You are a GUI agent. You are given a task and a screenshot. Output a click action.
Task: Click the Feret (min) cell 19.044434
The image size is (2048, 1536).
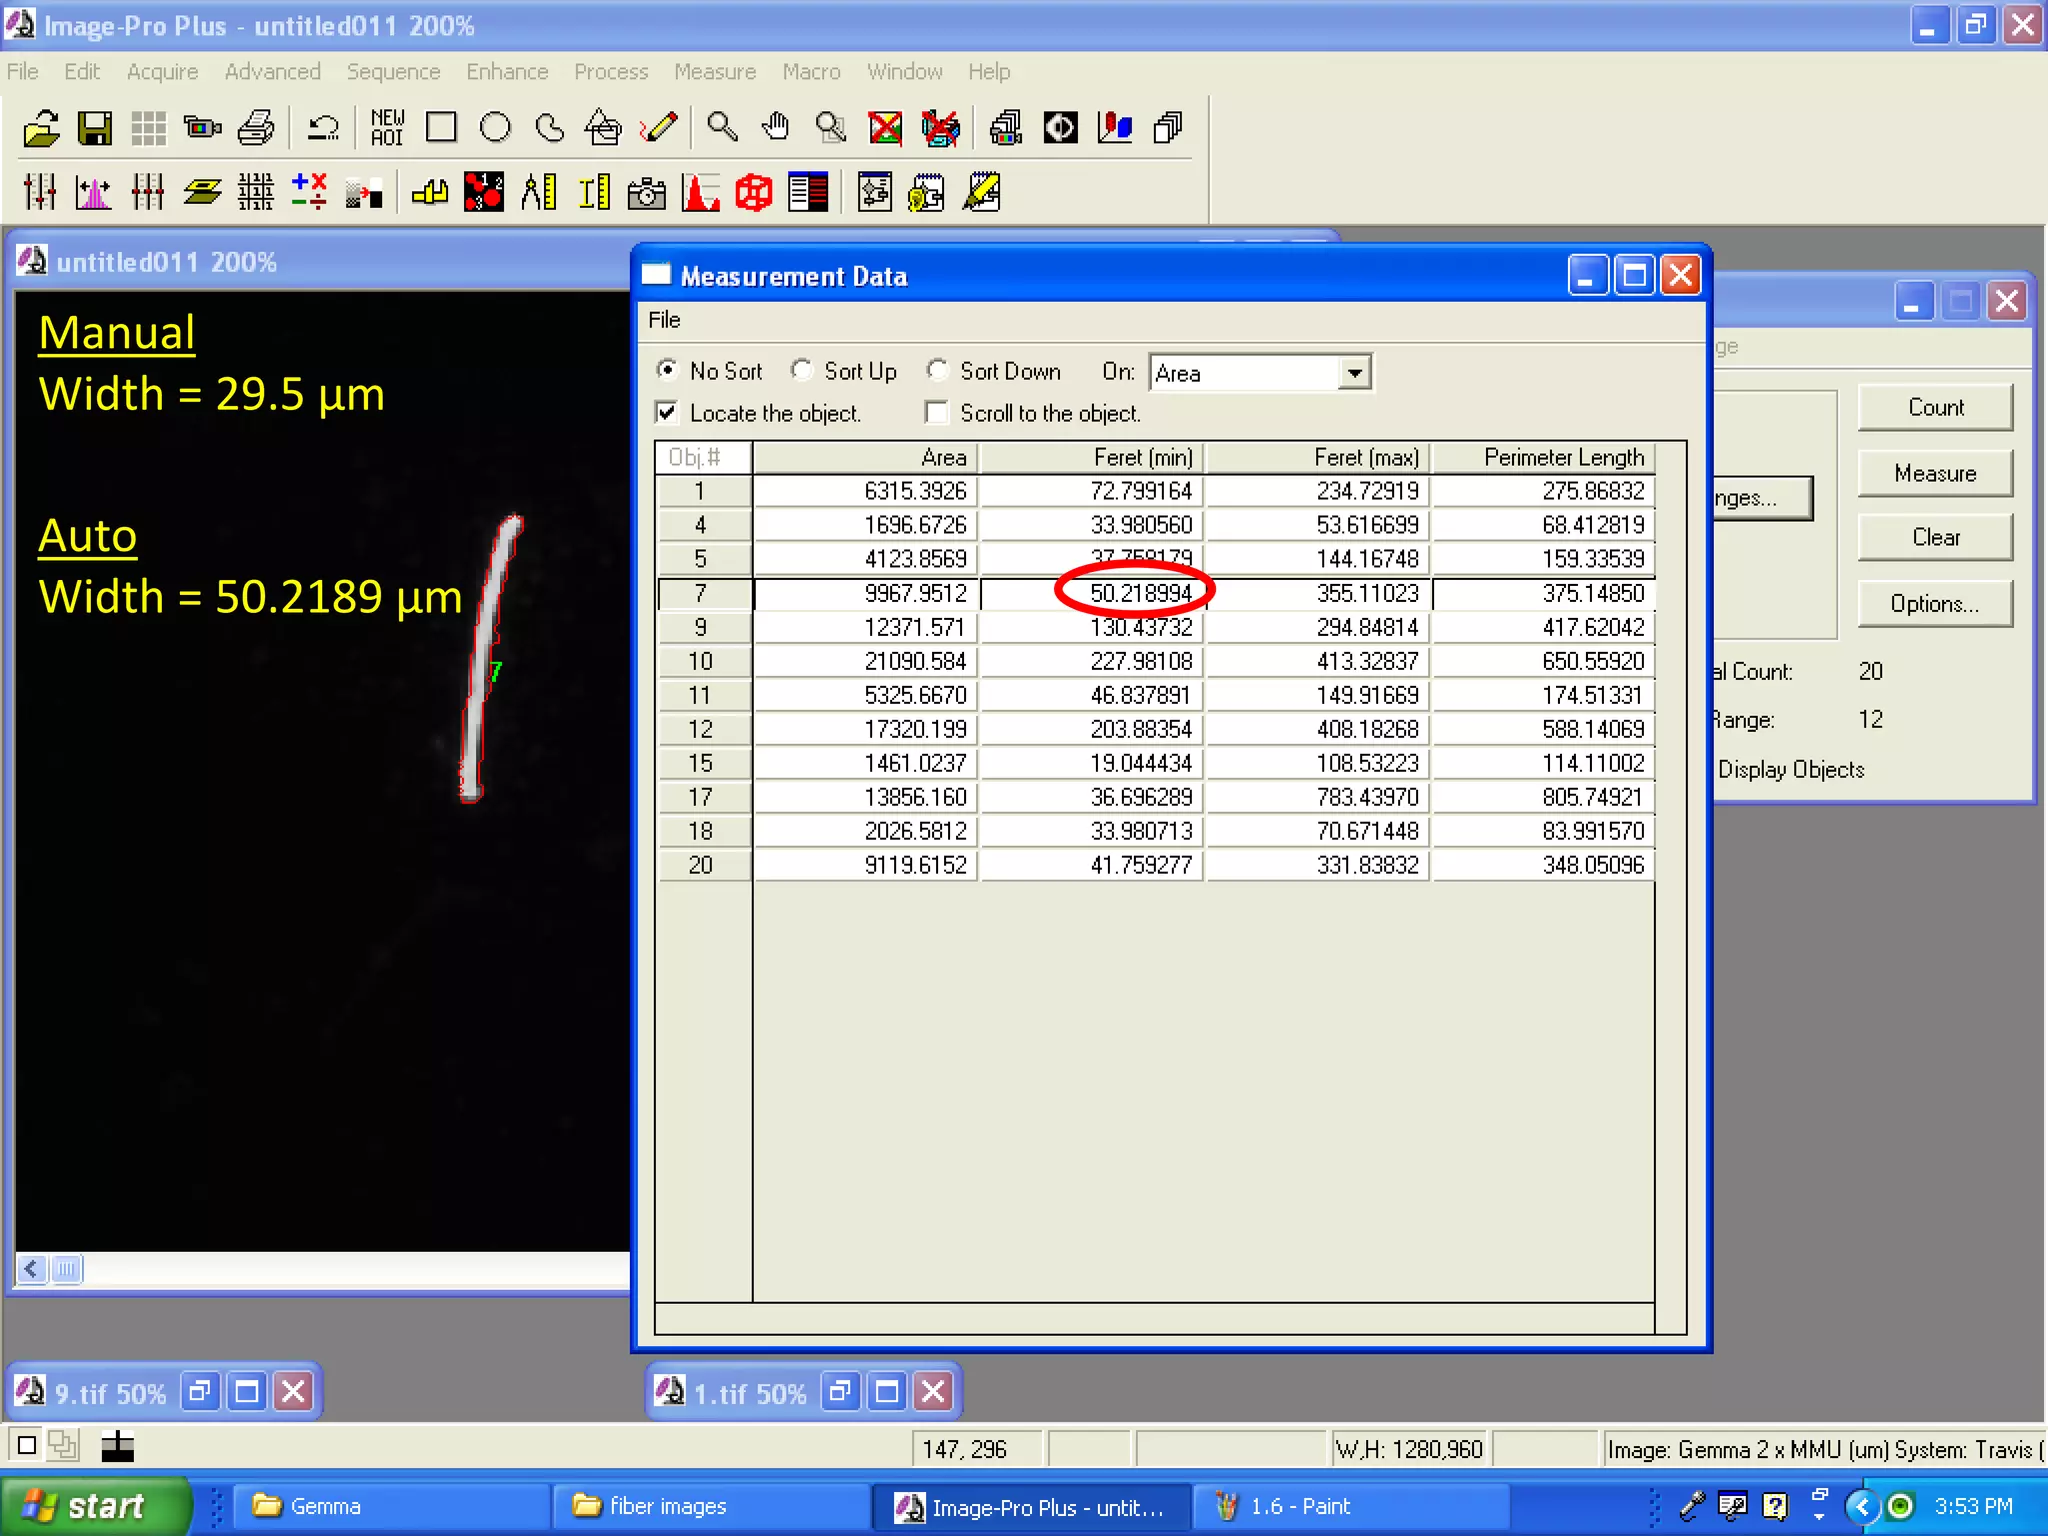1091,764
